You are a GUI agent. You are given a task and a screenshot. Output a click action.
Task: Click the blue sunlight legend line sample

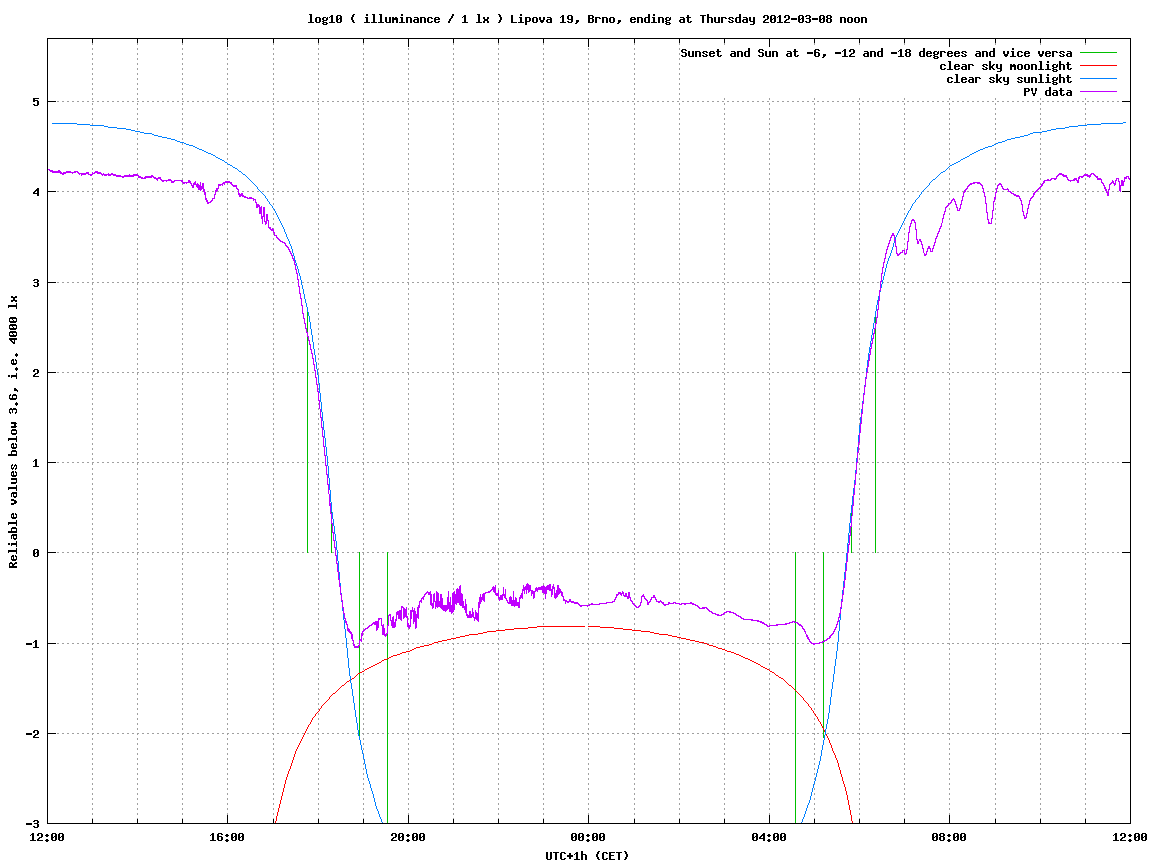click(1098, 79)
